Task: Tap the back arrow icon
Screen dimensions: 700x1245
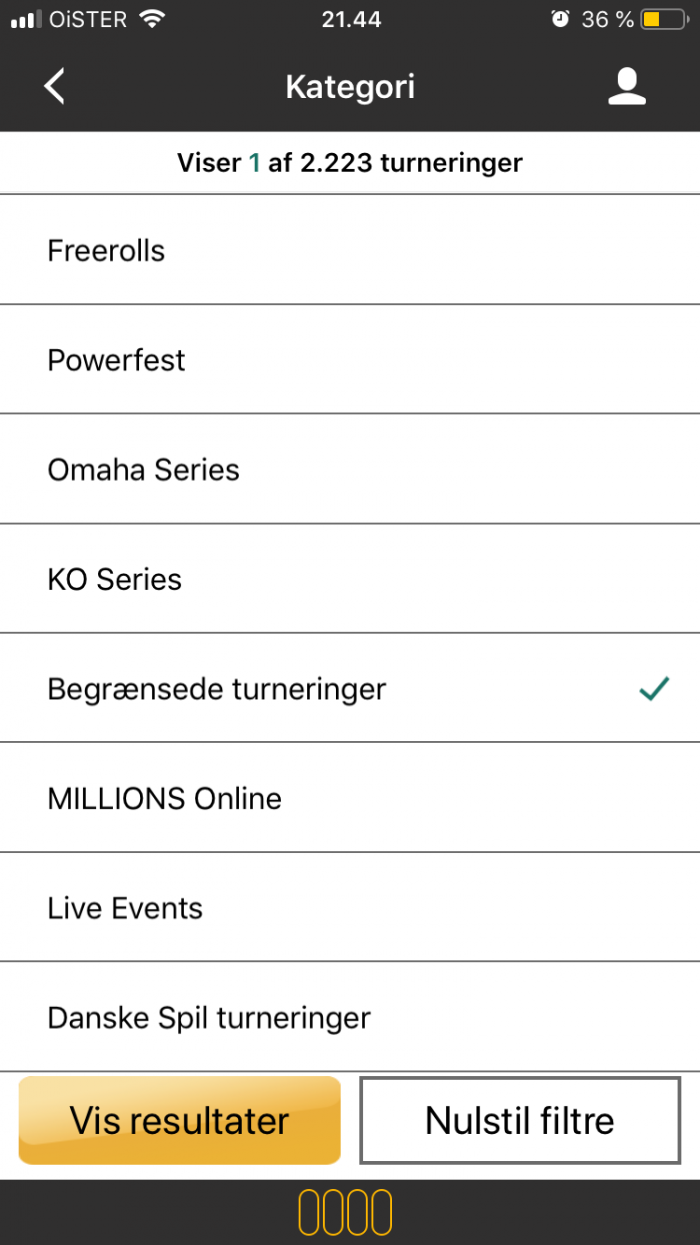Action: [x=55, y=86]
